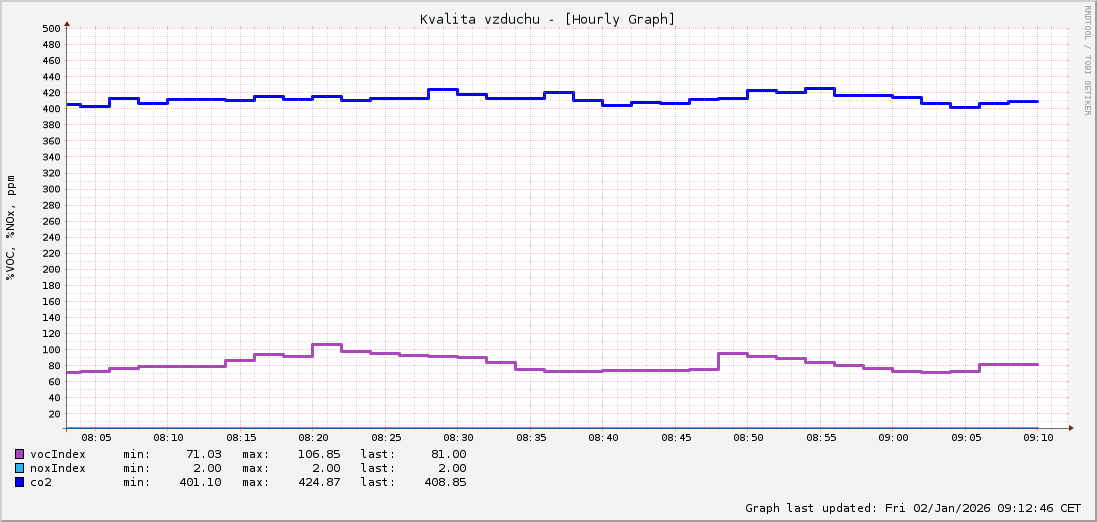Click the purple vocIndex legend swatch

19,454
